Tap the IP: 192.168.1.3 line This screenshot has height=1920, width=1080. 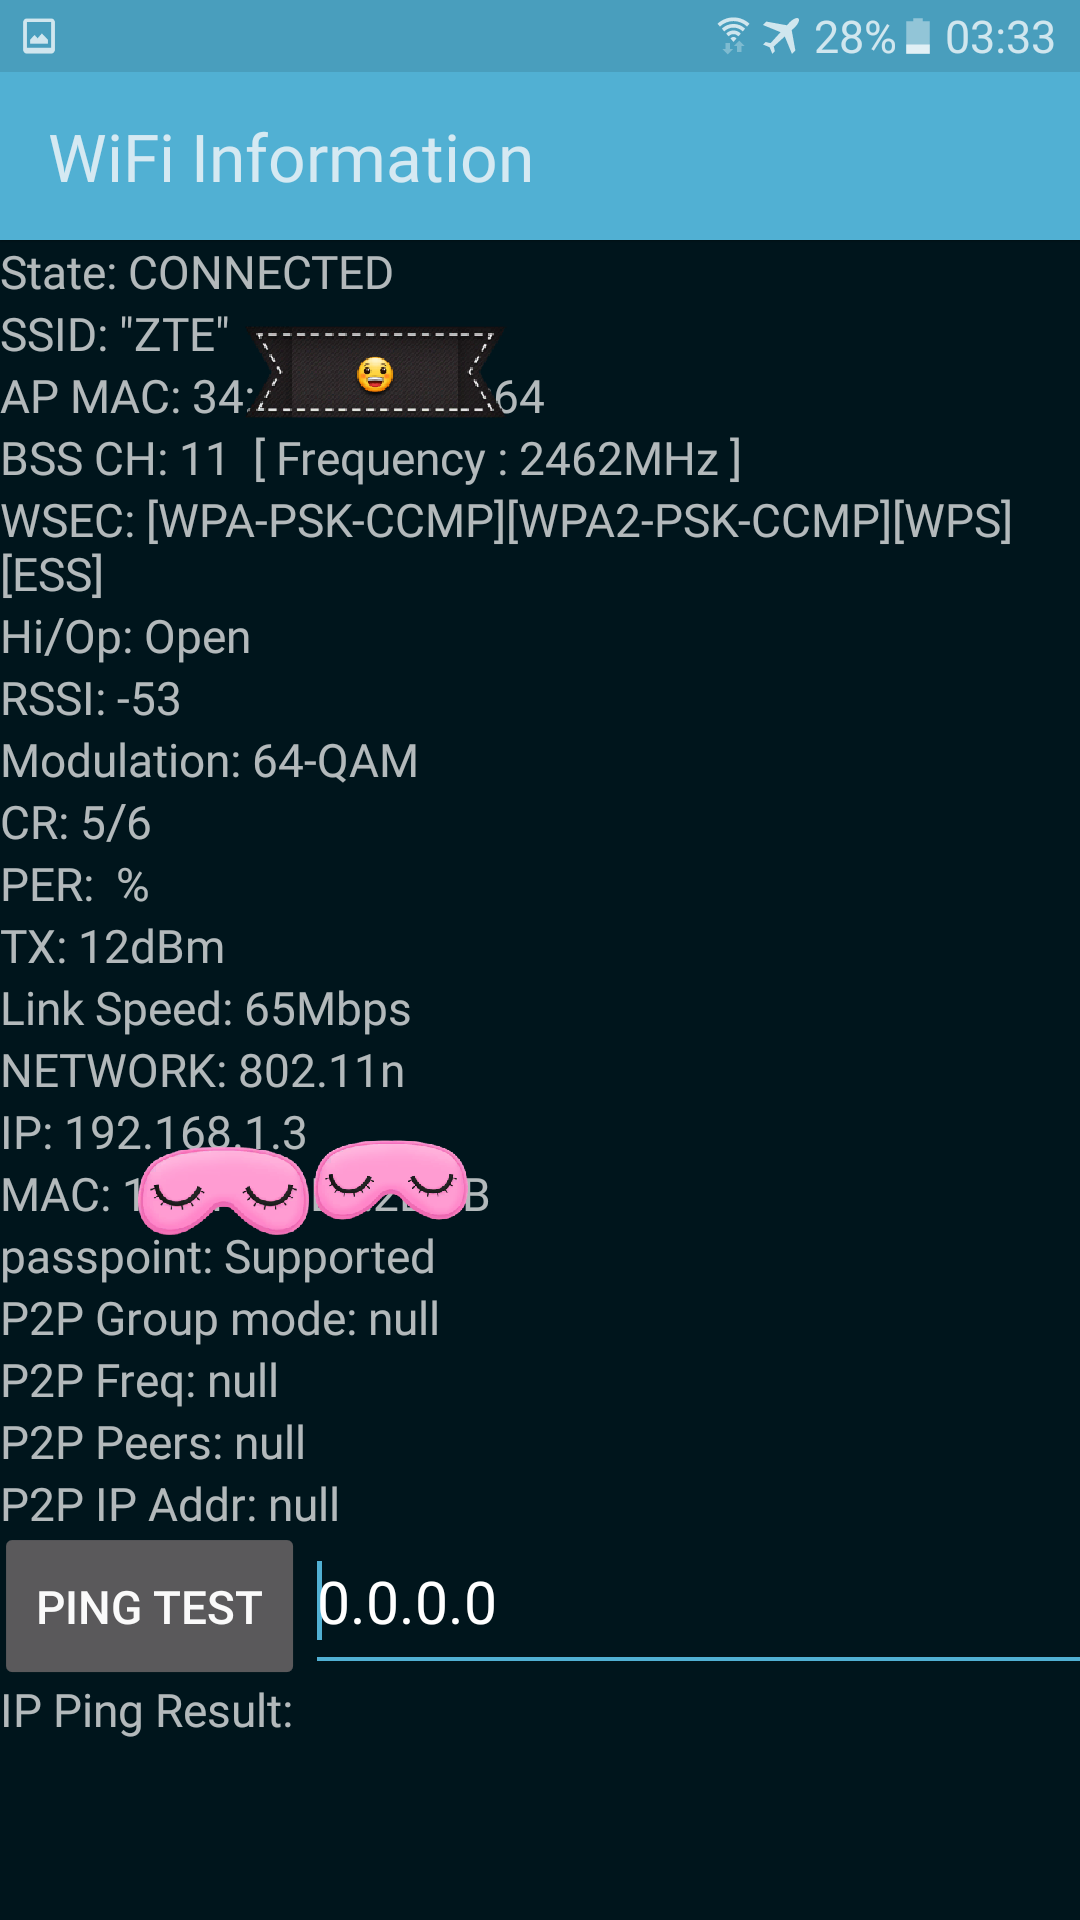(154, 1133)
